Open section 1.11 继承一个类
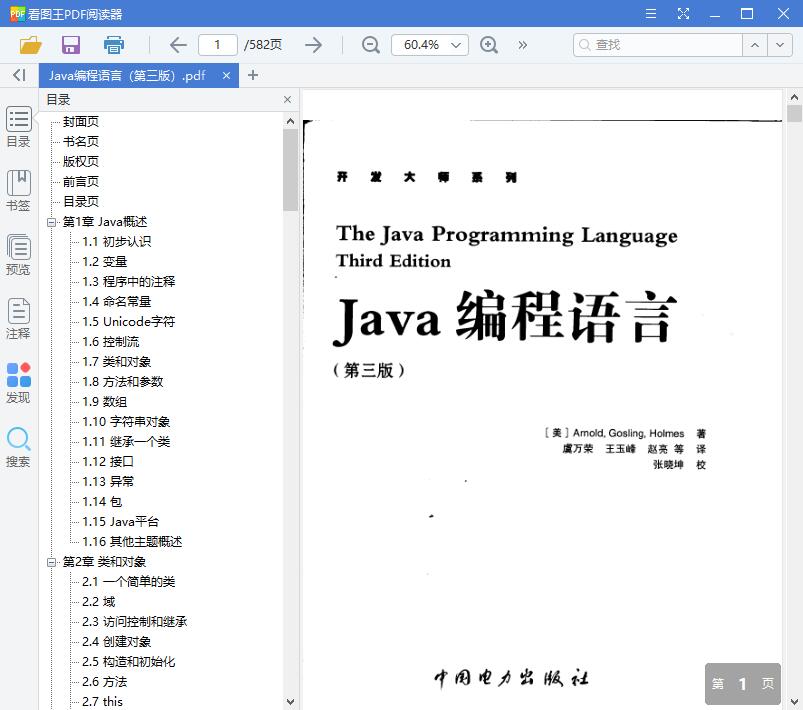The width and height of the screenshot is (803, 710). [x=126, y=442]
